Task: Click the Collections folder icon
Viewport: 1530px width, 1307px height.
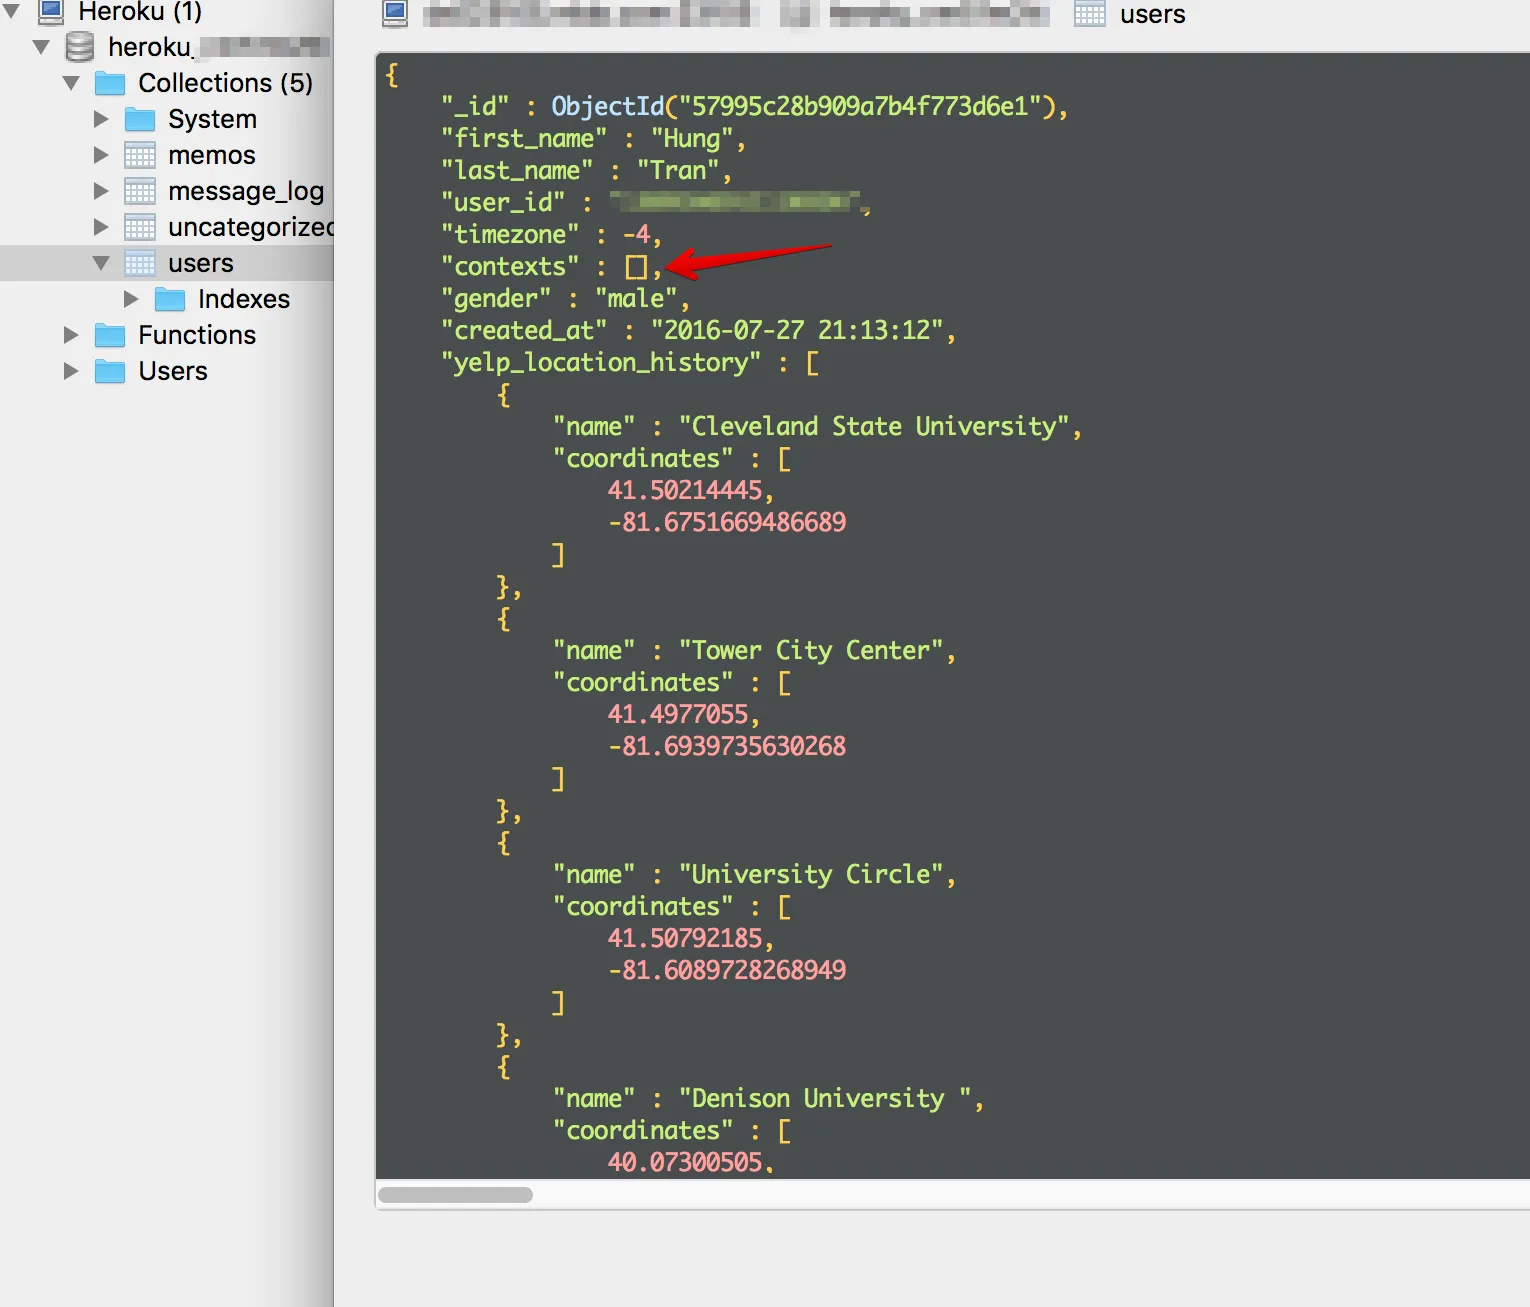Action: coord(110,83)
